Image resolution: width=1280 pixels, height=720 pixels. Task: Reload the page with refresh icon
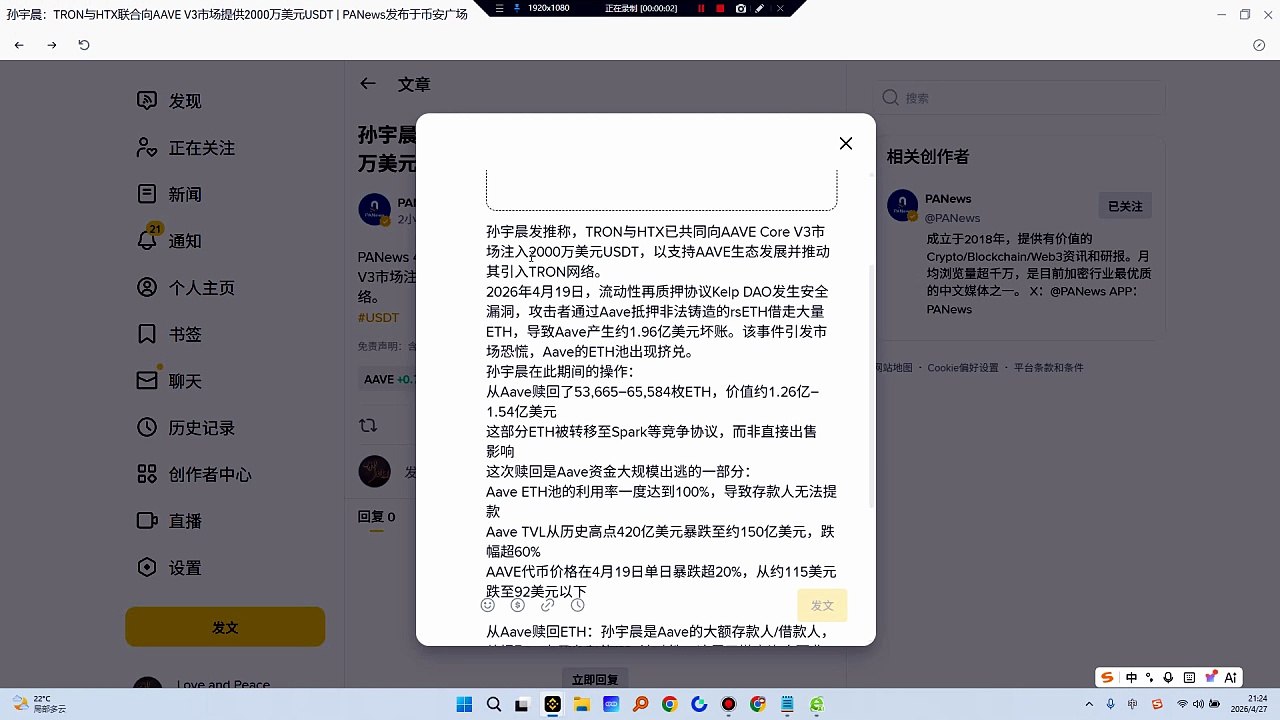(x=84, y=45)
